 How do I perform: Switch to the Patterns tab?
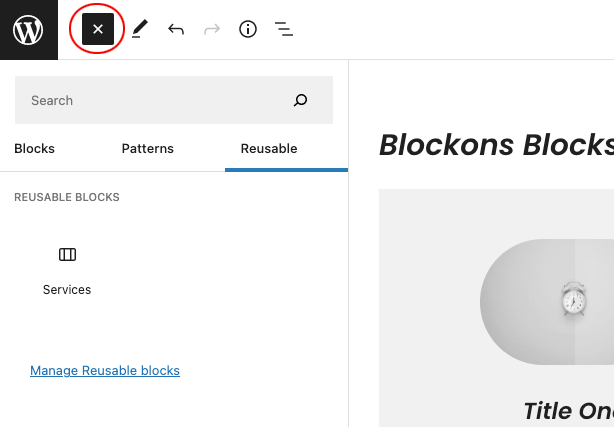[148, 149]
